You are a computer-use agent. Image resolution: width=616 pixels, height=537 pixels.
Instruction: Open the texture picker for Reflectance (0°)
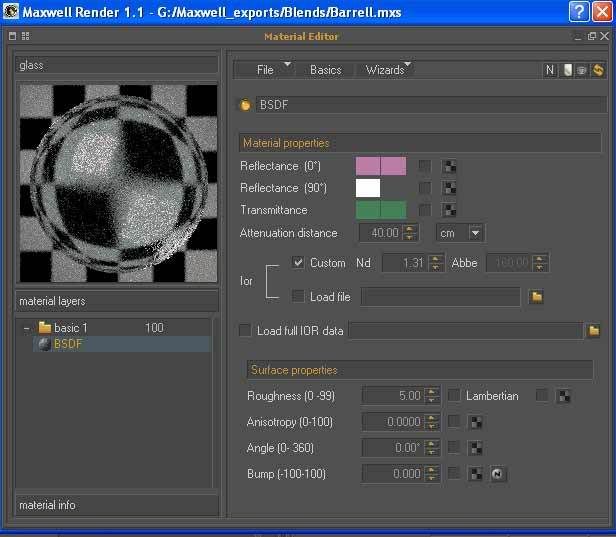[x=450, y=166]
